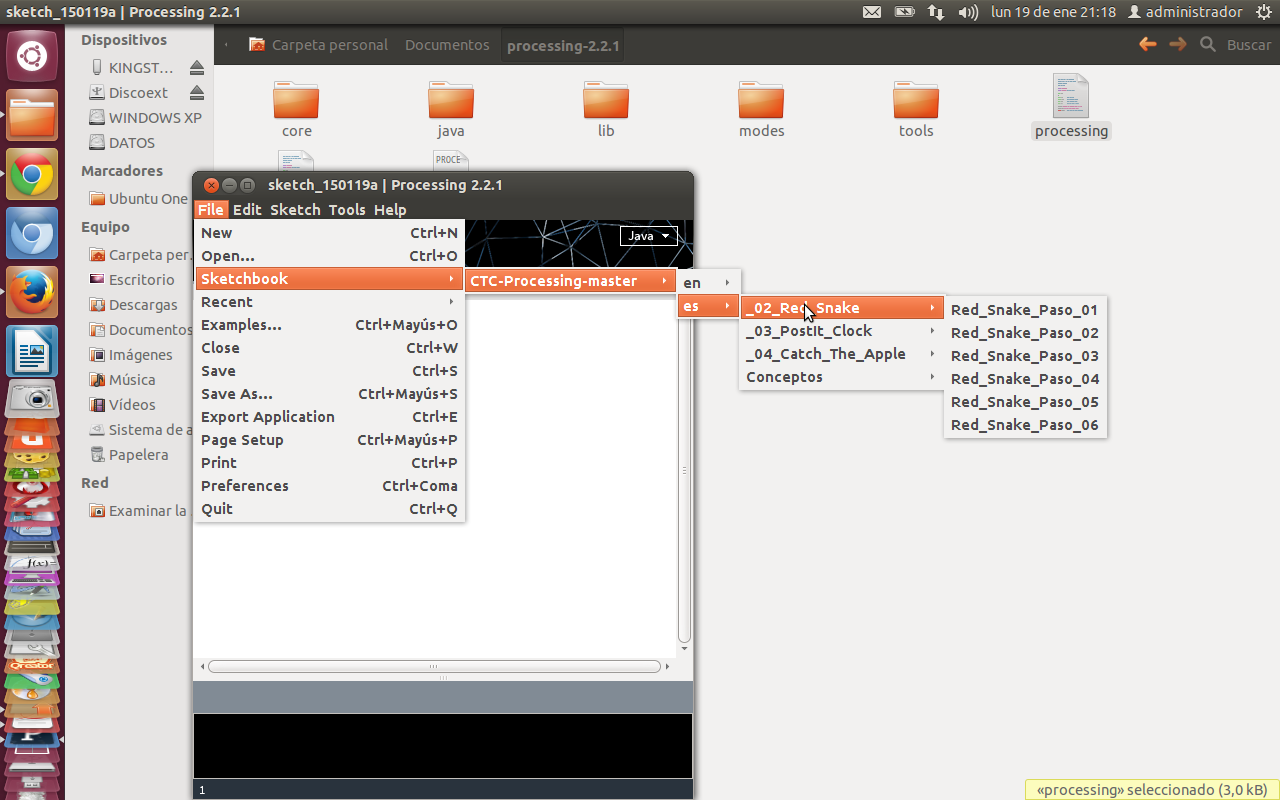Open the modes folder
The width and height of the screenshot is (1280, 800).
tap(761, 109)
